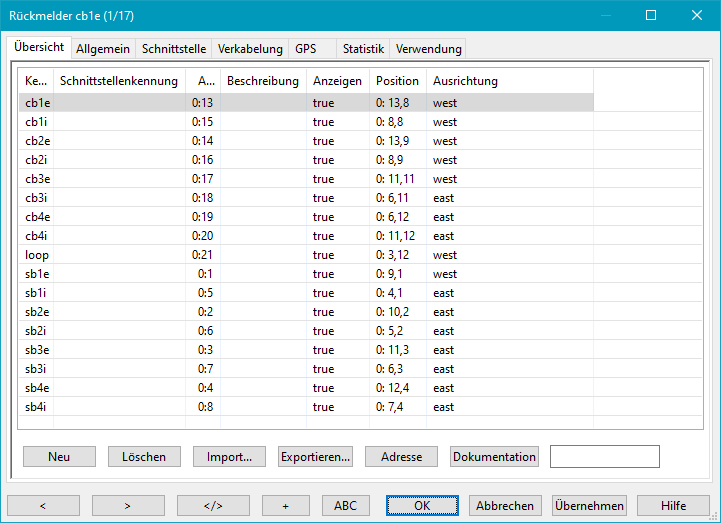Show the Statistik tab
This screenshot has width=721, height=523.
click(363, 48)
